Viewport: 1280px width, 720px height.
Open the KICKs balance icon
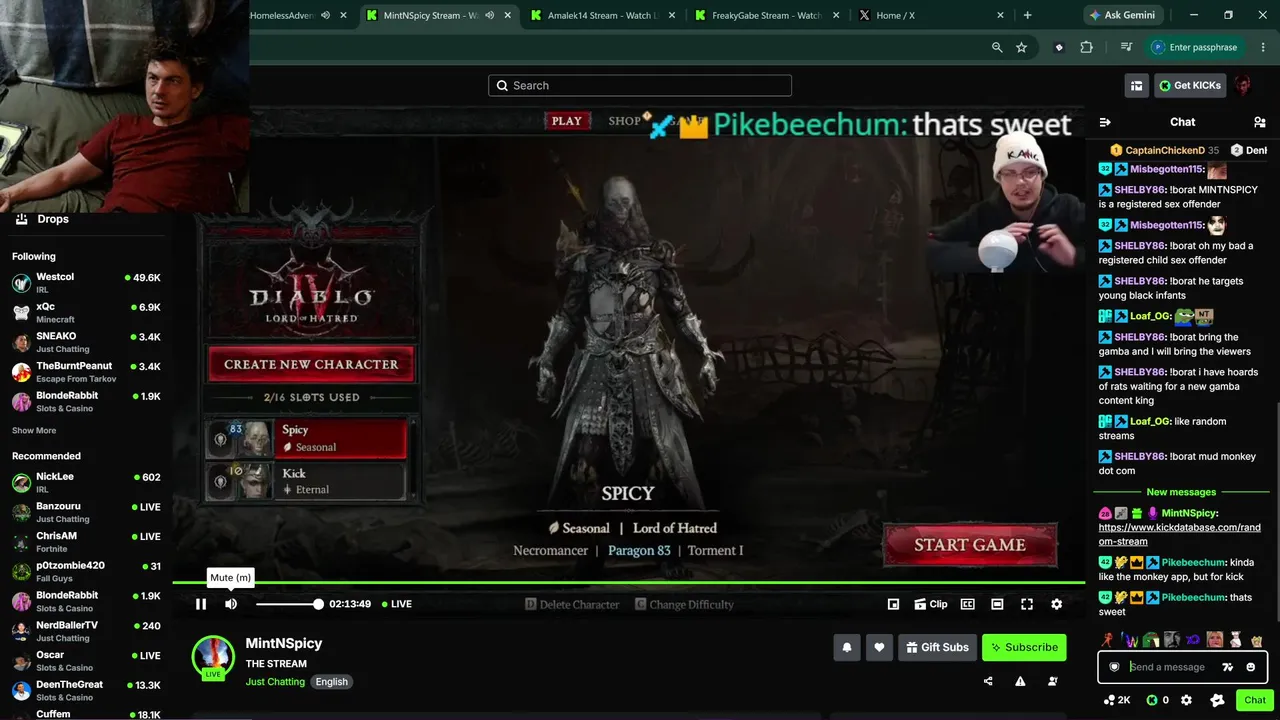(1157, 700)
